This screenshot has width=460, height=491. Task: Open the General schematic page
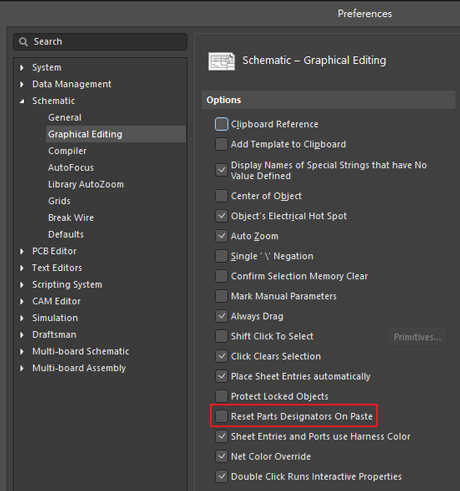tap(65, 118)
